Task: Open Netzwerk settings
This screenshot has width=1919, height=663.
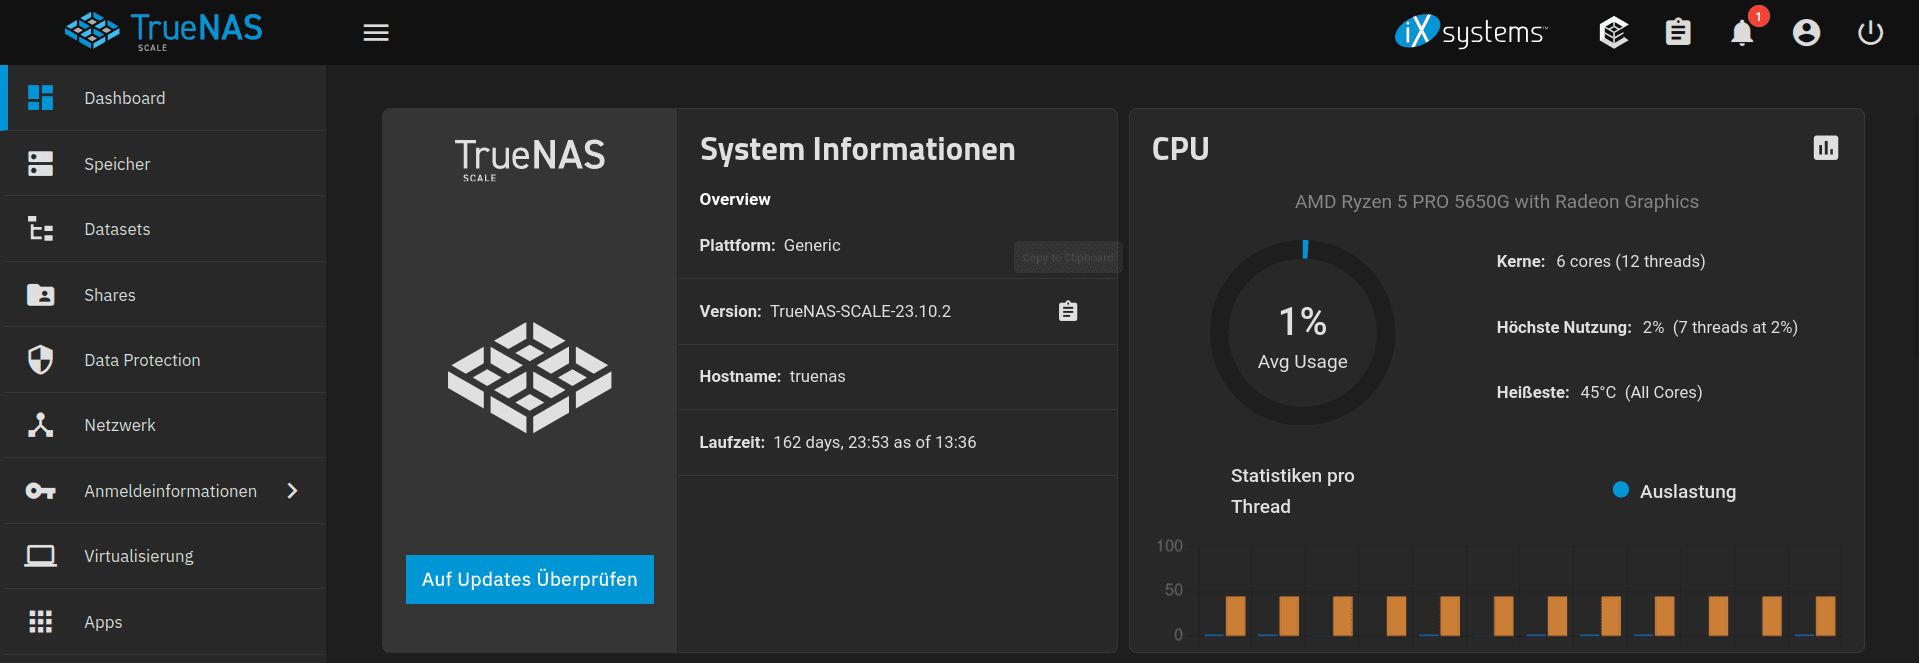Action: pyautogui.click(x=120, y=425)
